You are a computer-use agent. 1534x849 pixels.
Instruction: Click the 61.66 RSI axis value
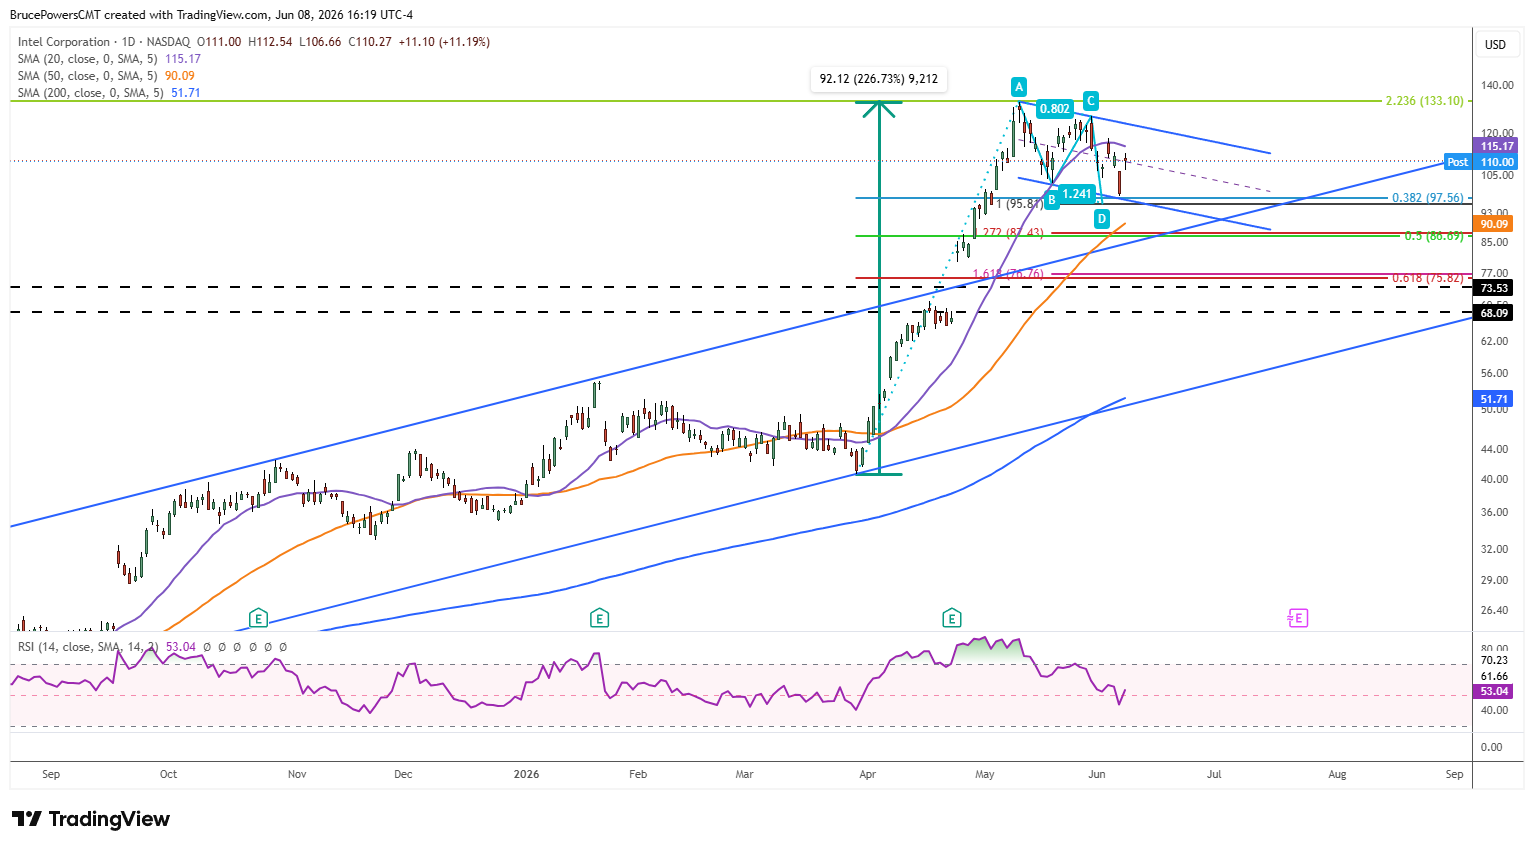[1494, 676]
